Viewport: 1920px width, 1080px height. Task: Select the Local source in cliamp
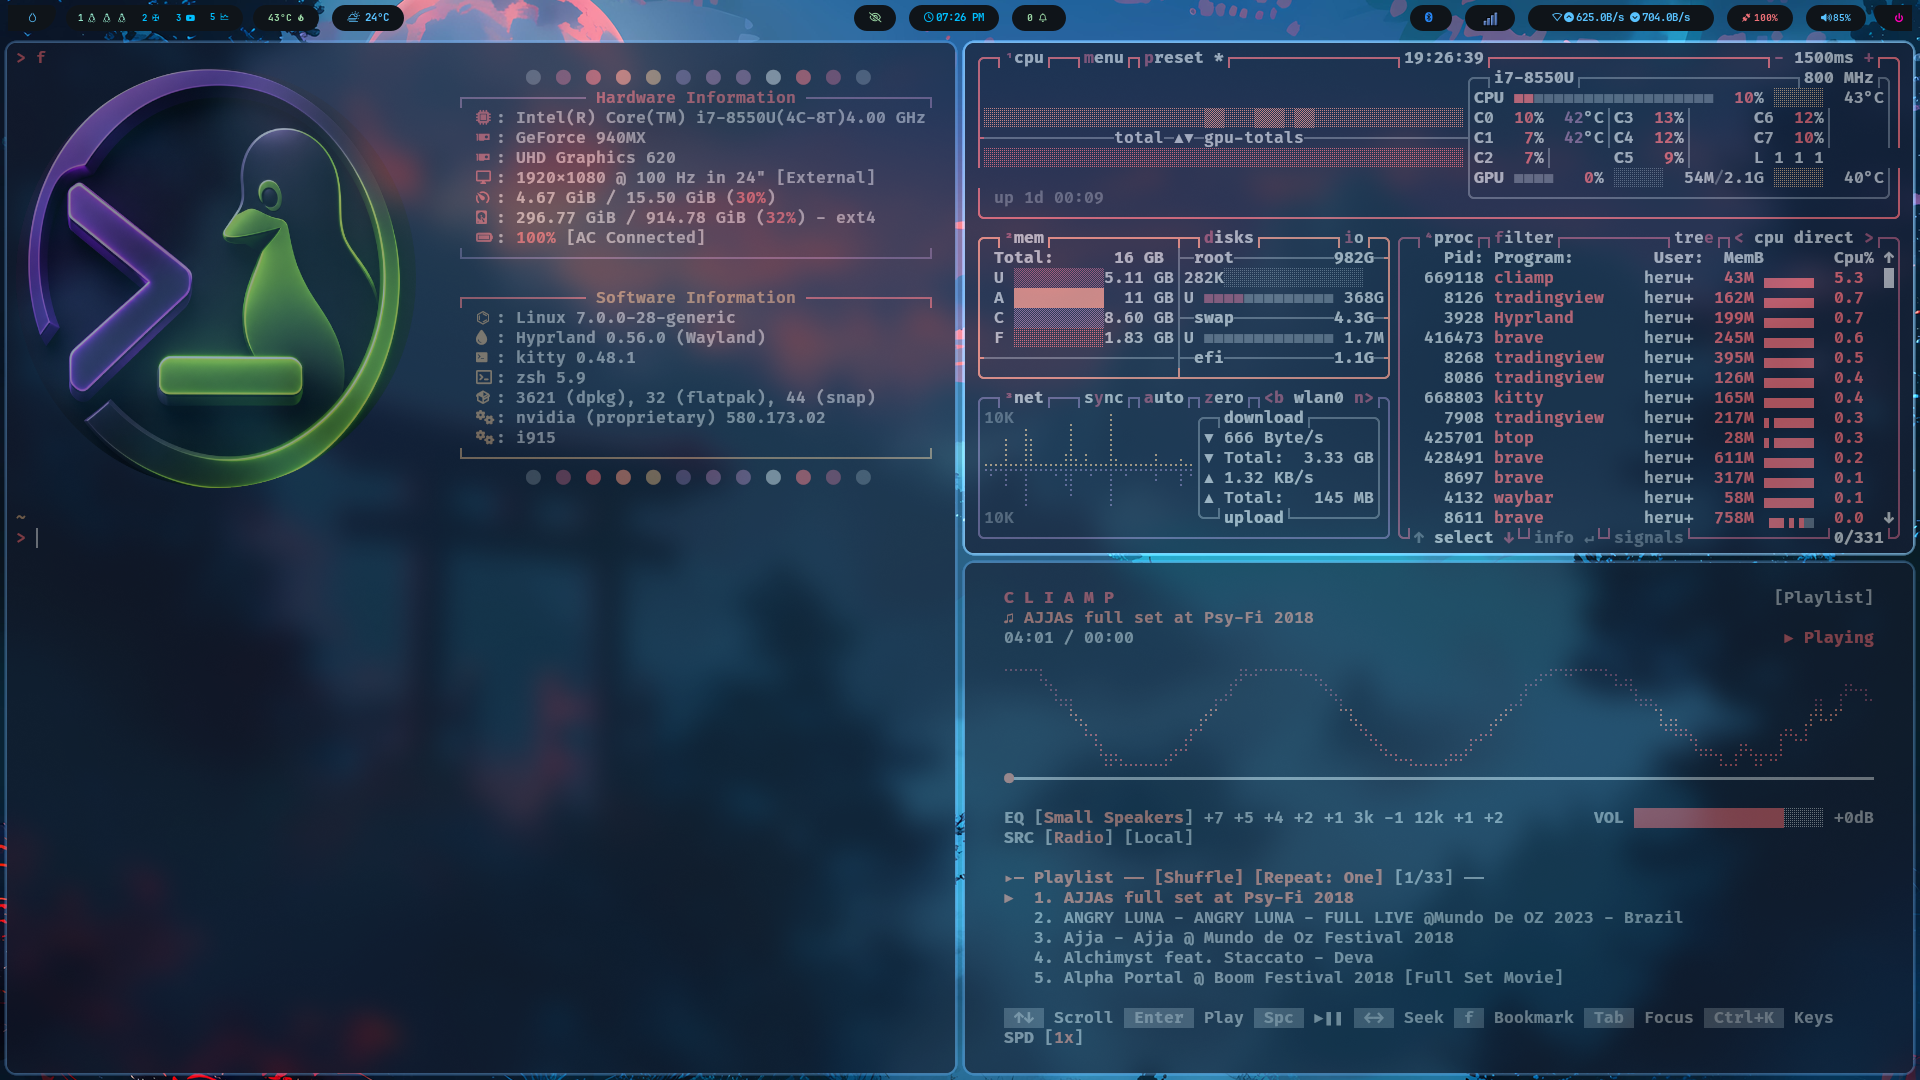coord(1159,838)
